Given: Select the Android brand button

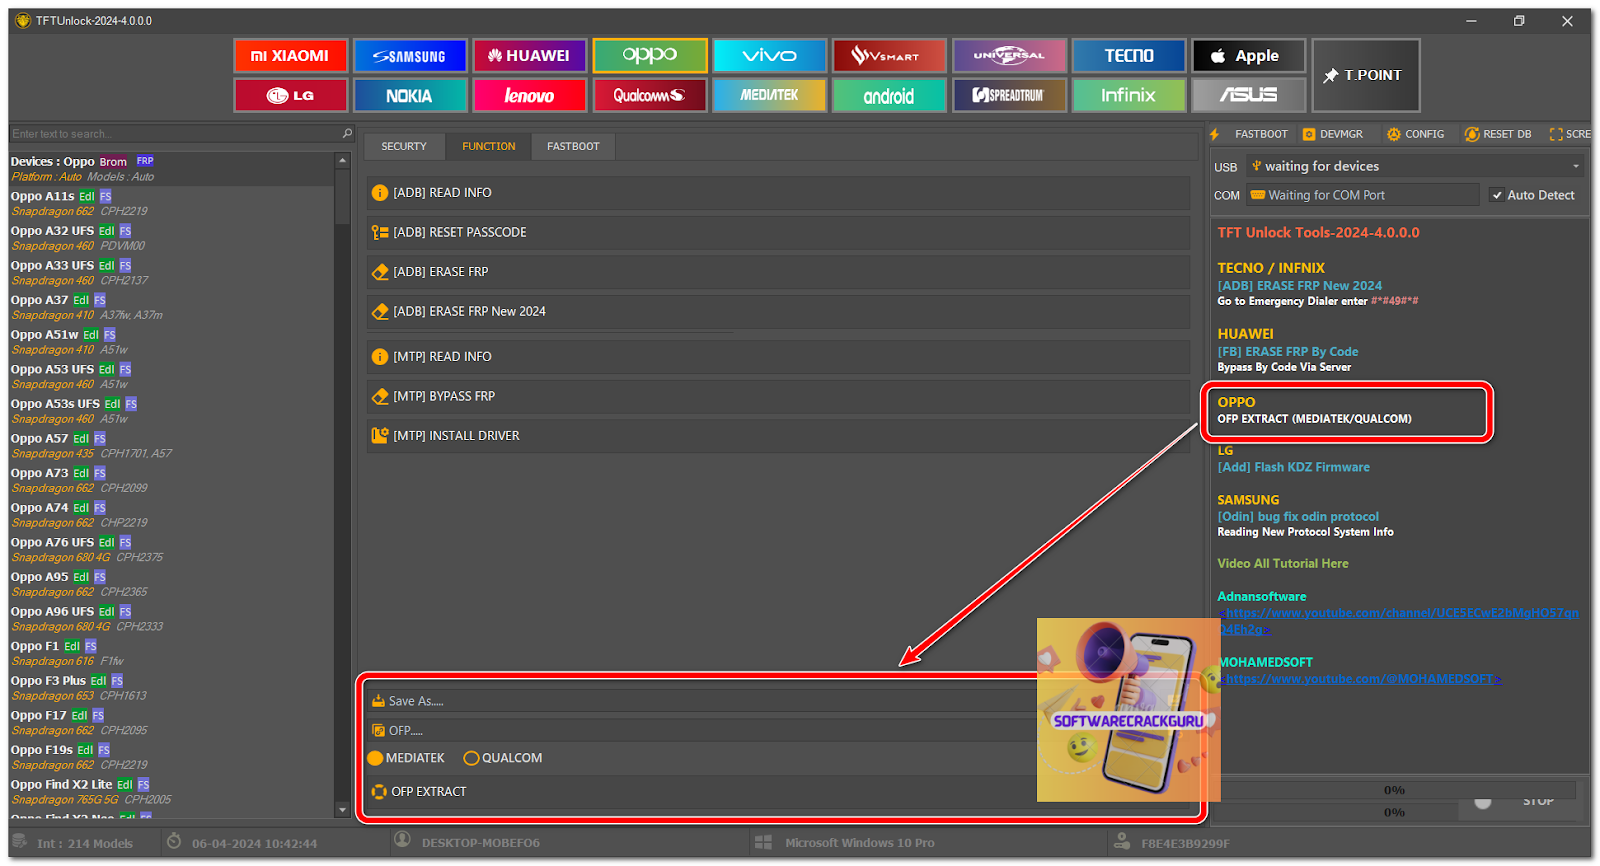Looking at the screenshot, I should pos(889,96).
